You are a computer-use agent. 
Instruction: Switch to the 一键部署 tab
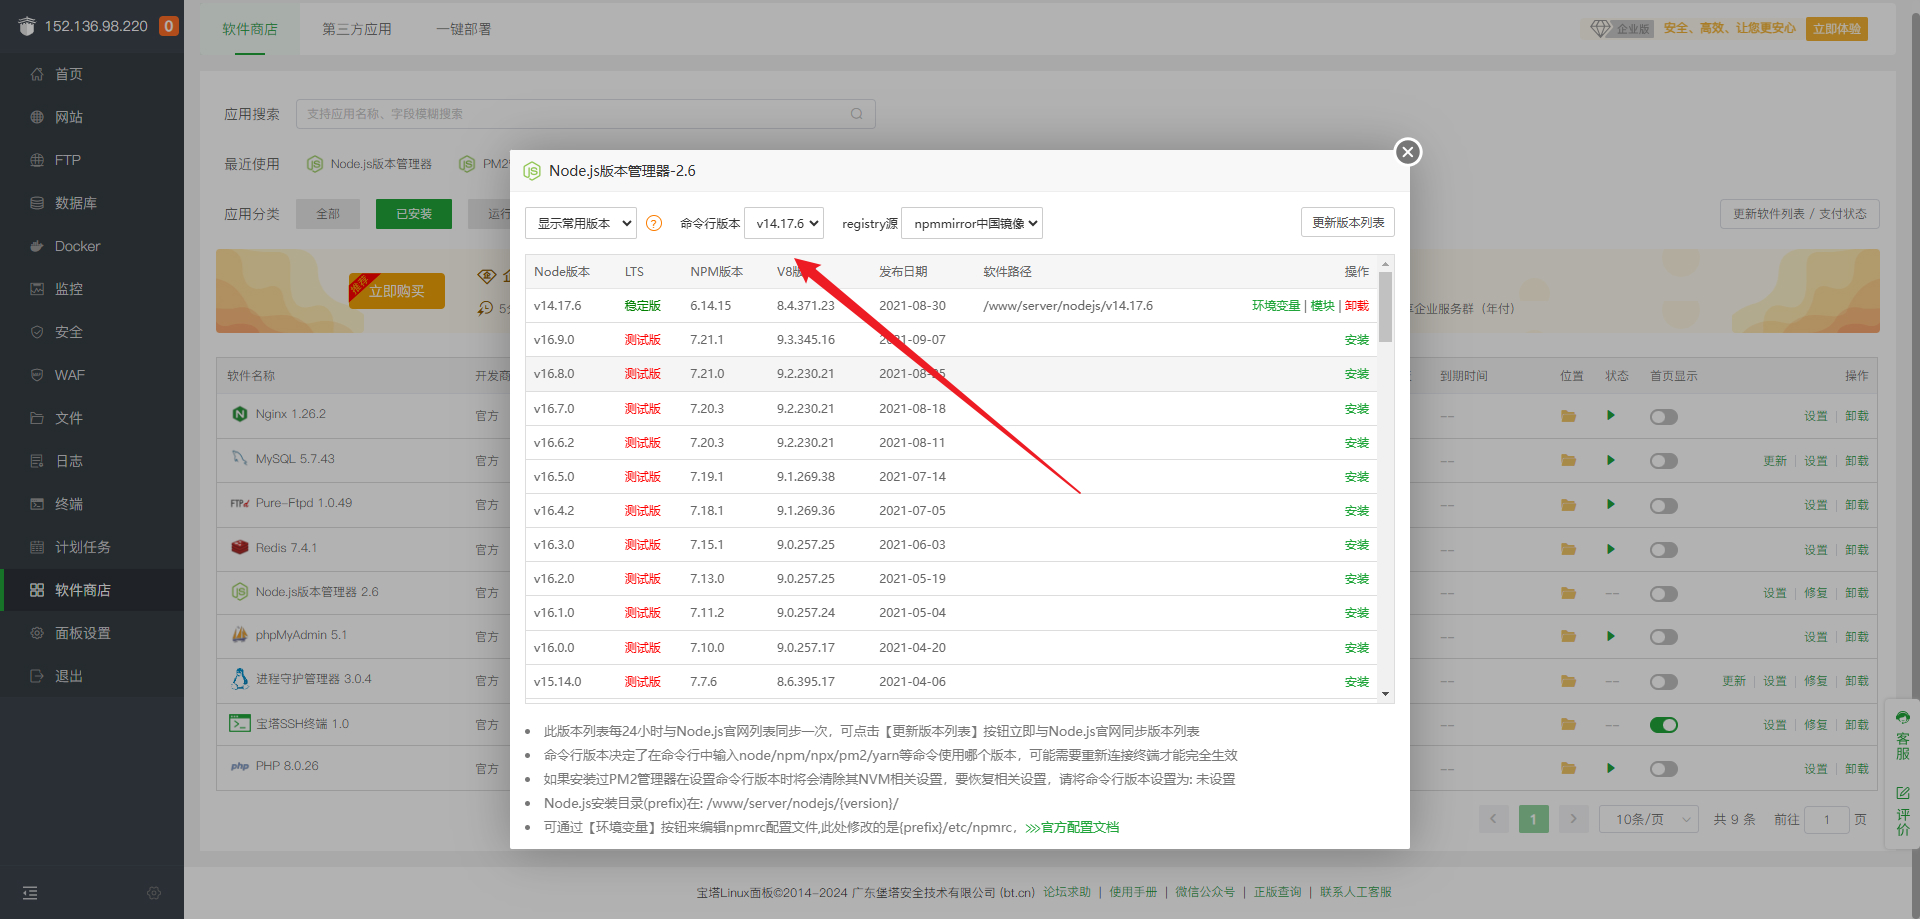[464, 29]
